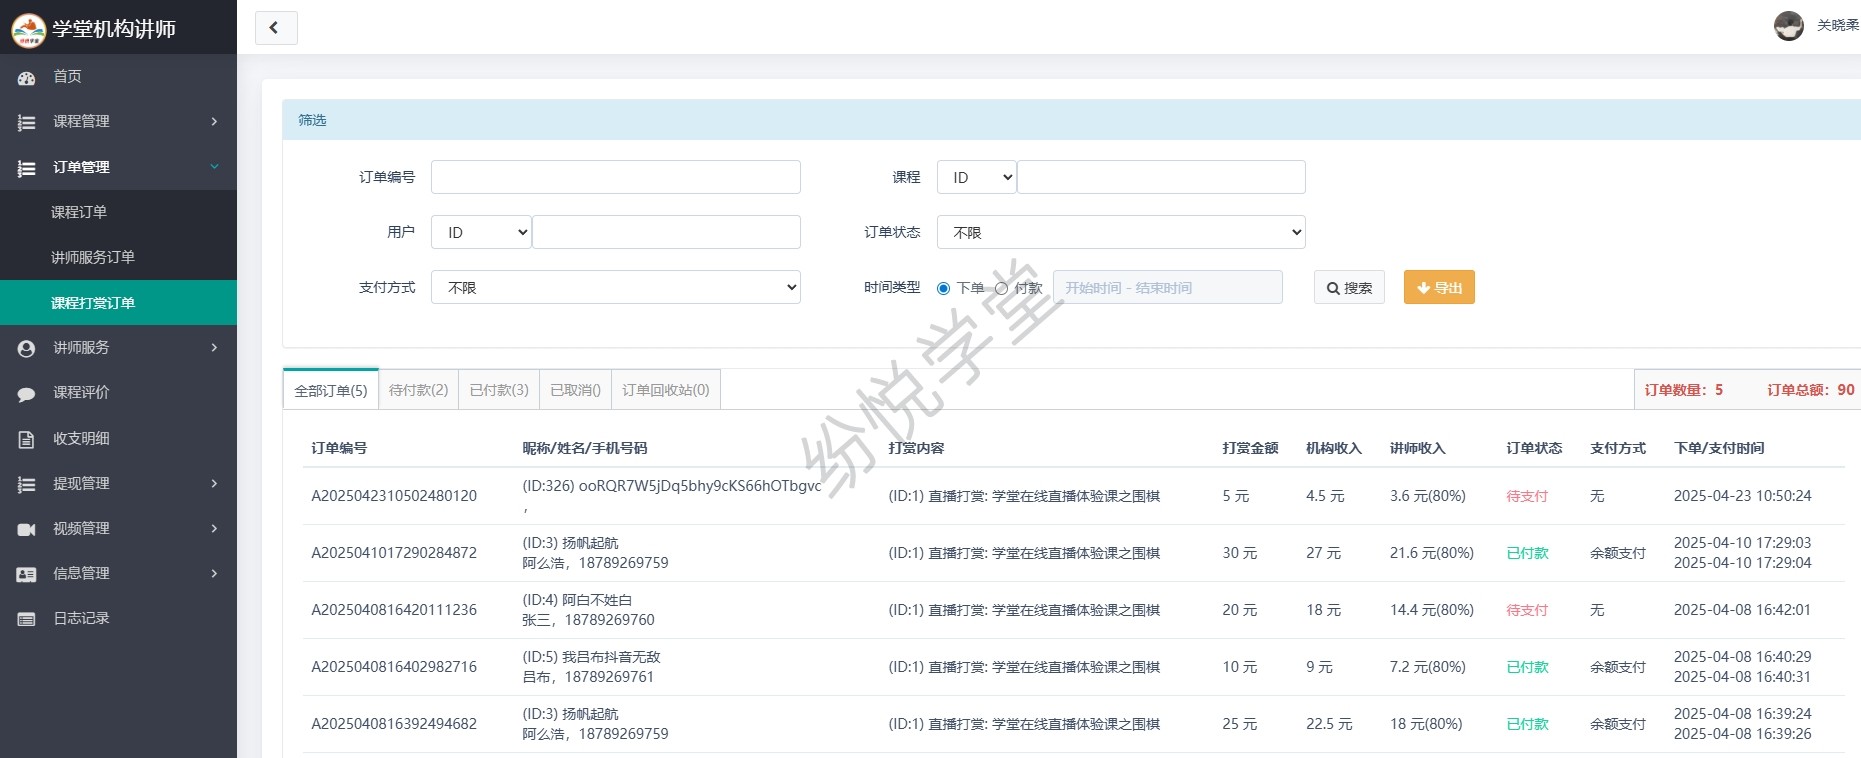1861x758 pixels.
Task: Select the 付款 time type radio button
Action: pos(1001,288)
